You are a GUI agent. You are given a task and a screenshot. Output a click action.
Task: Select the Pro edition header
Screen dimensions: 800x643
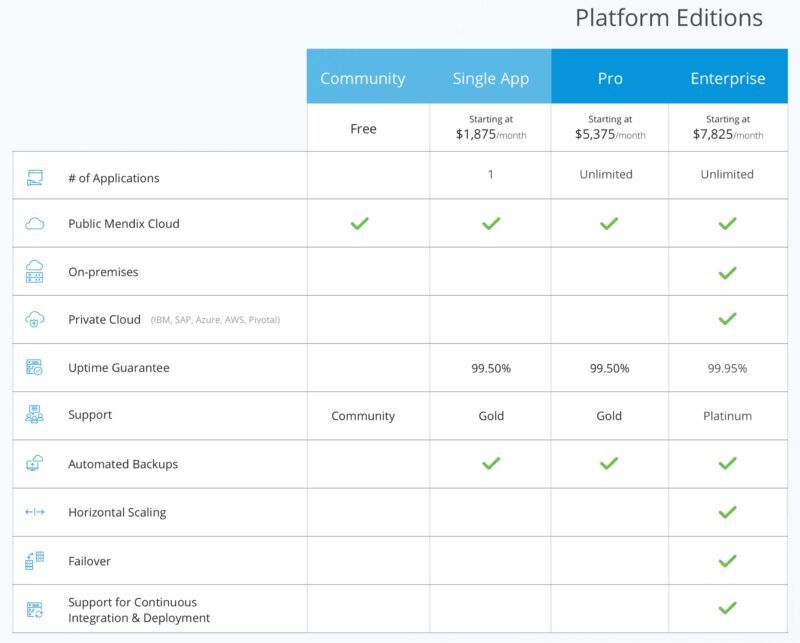[x=610, y=78]
